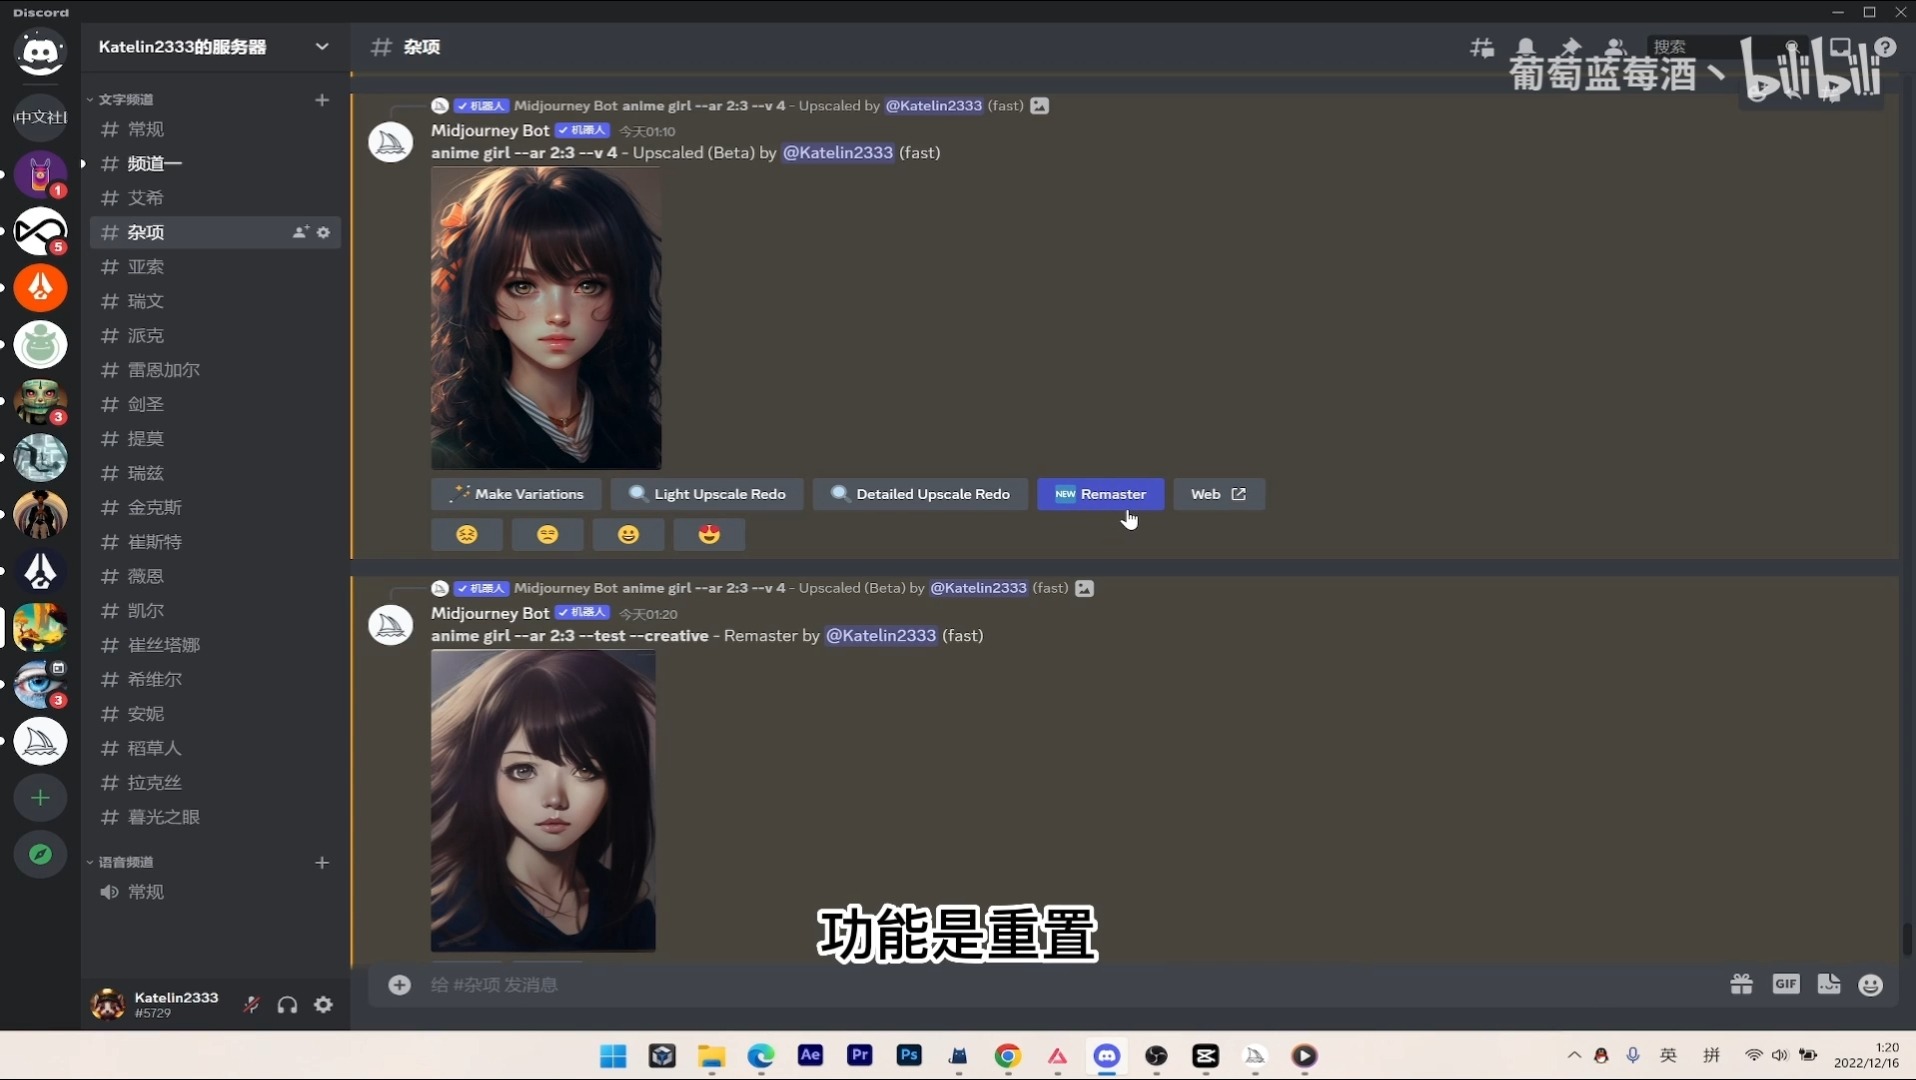React with heart-eyes emoji button

point(709,534)
